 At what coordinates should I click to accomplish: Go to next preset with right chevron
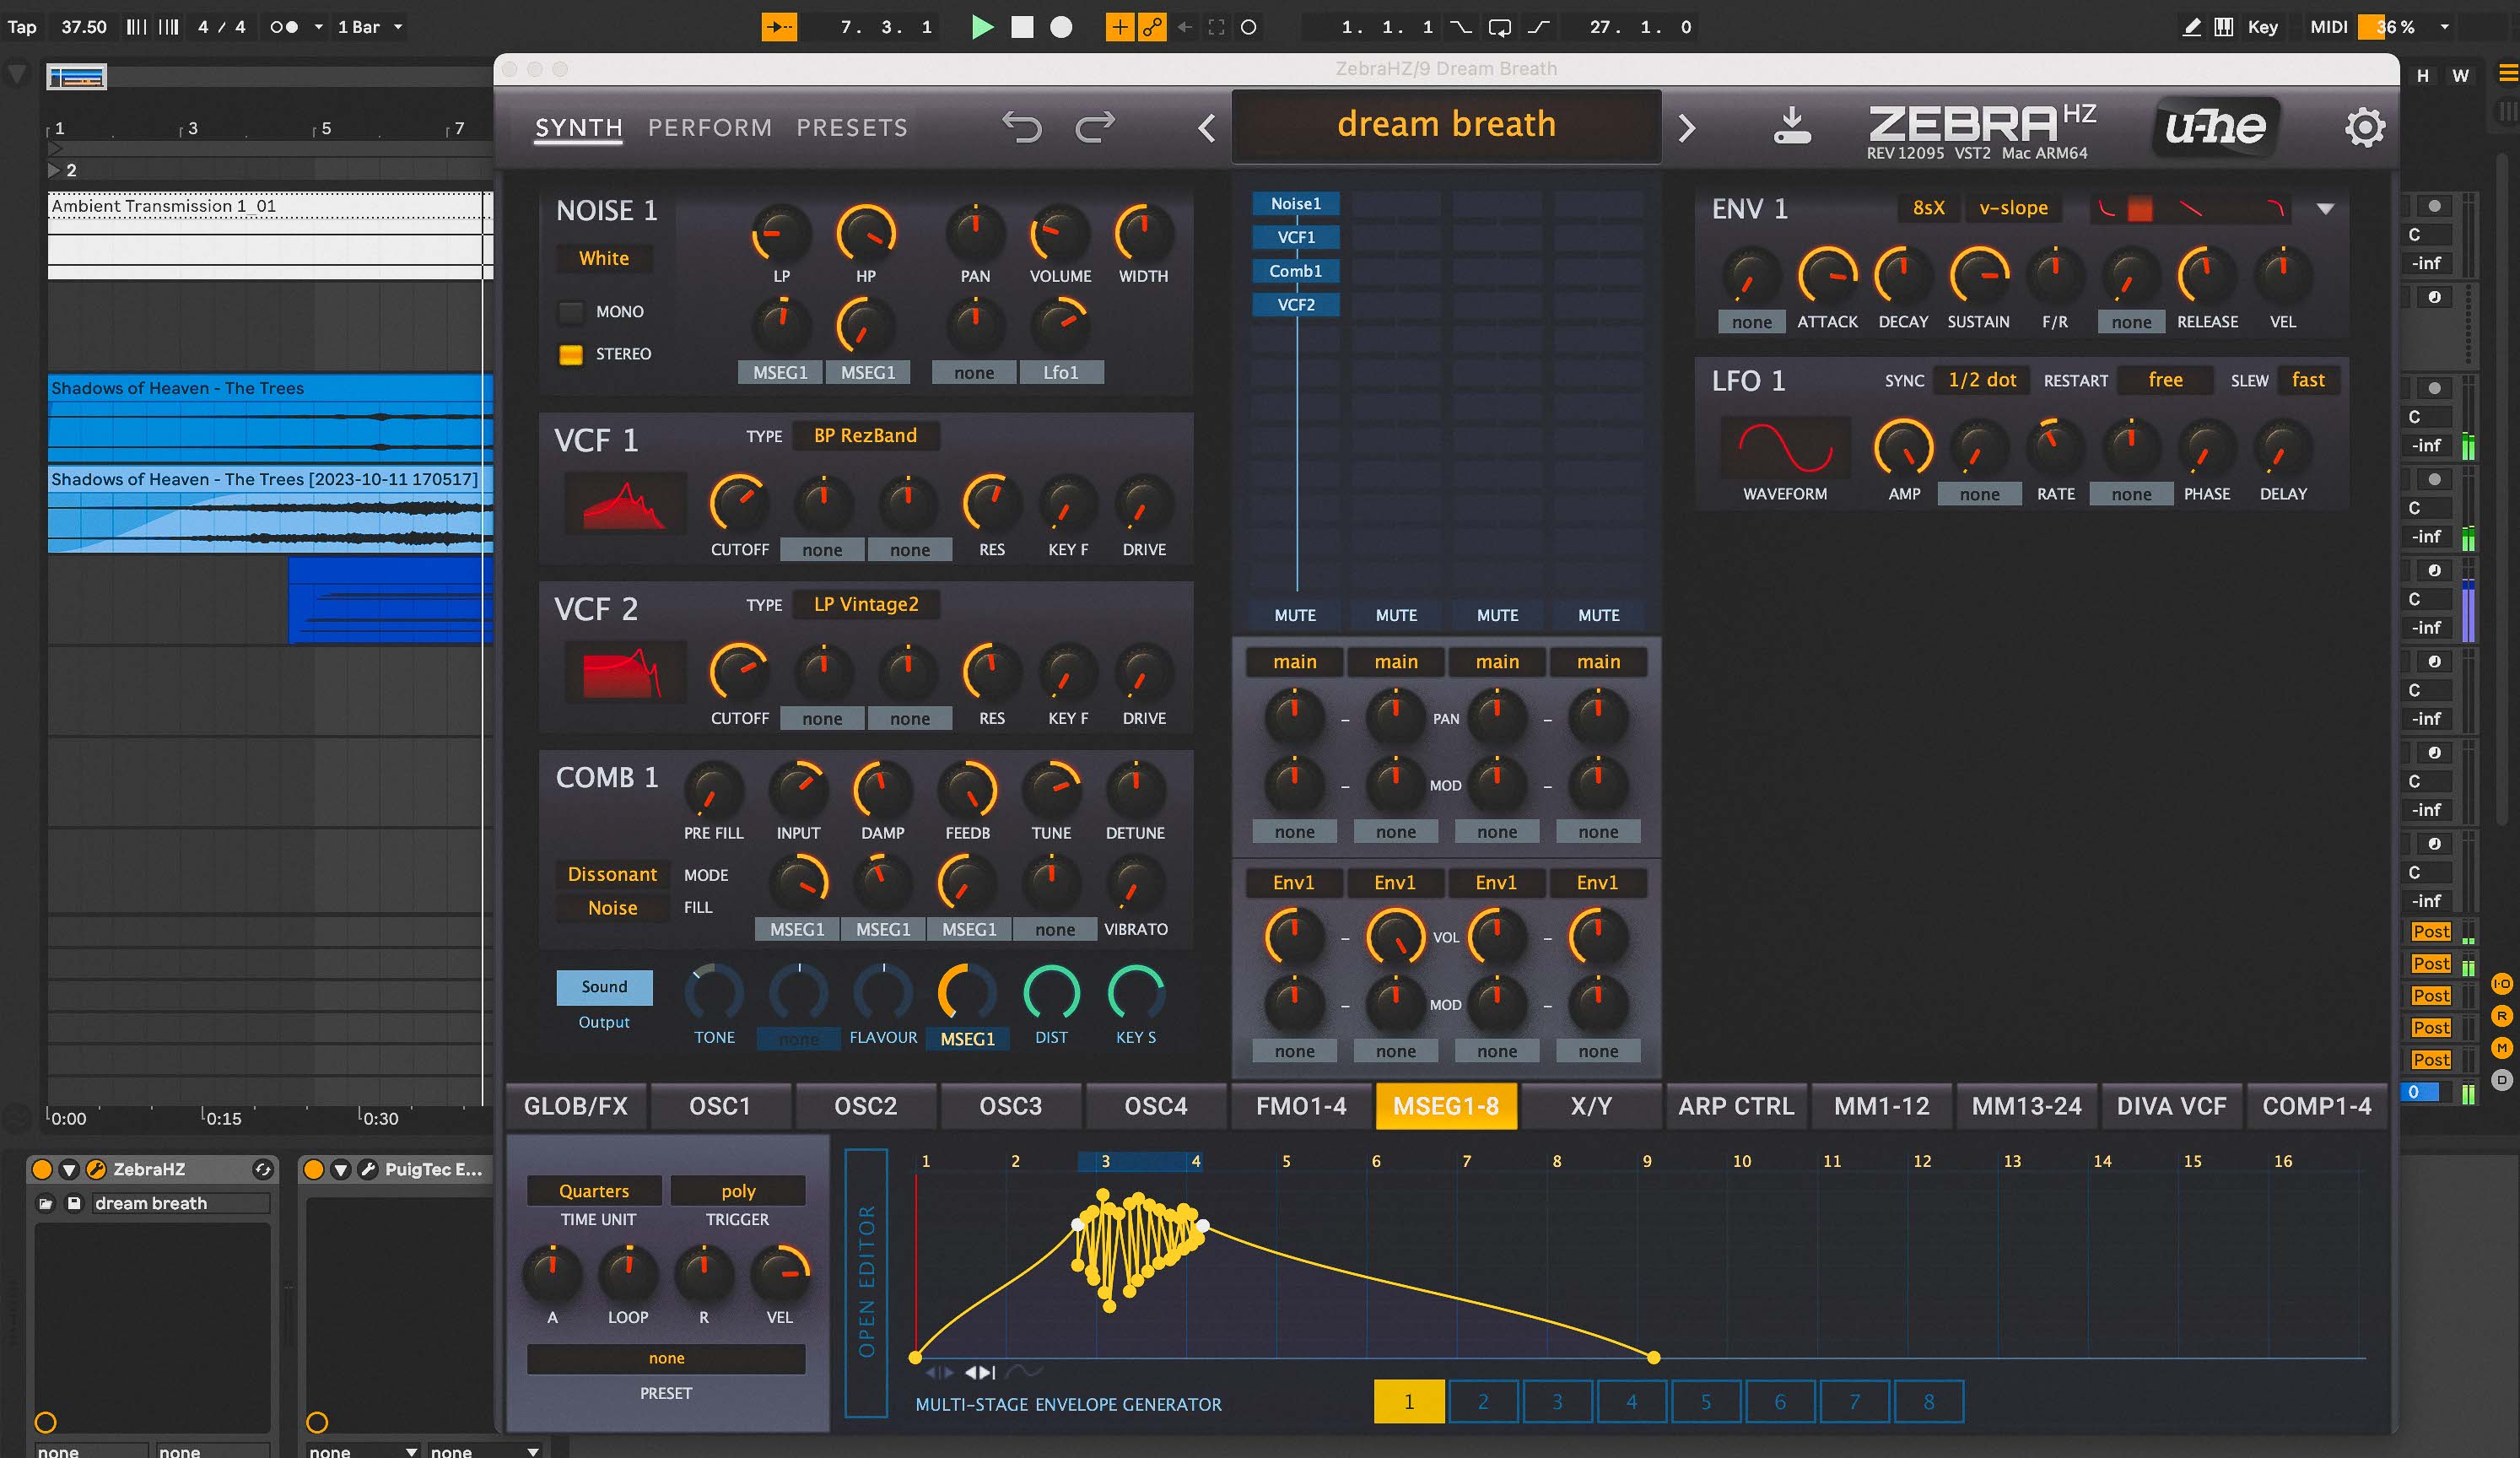[1687, 128]
